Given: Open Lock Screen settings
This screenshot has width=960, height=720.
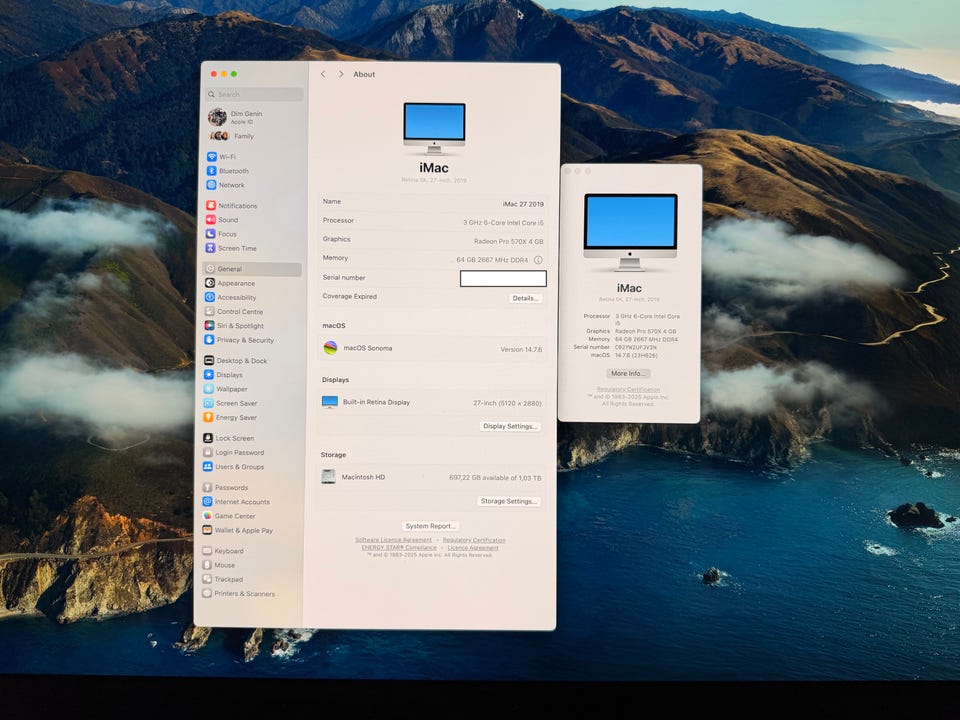Looking at the screenshot, I should [x=228, y=438].
